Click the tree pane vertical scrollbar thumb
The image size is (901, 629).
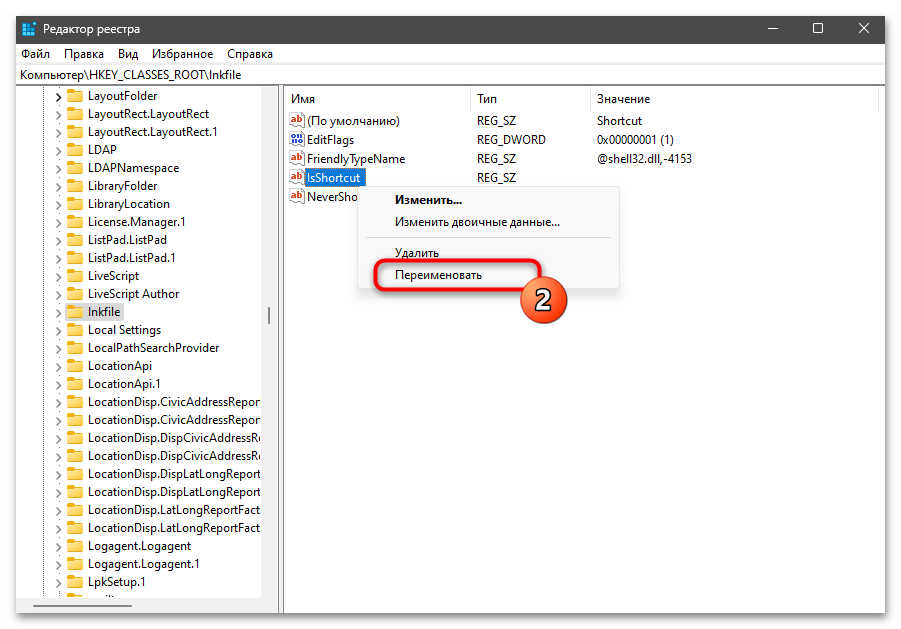(x=268, y=315)
